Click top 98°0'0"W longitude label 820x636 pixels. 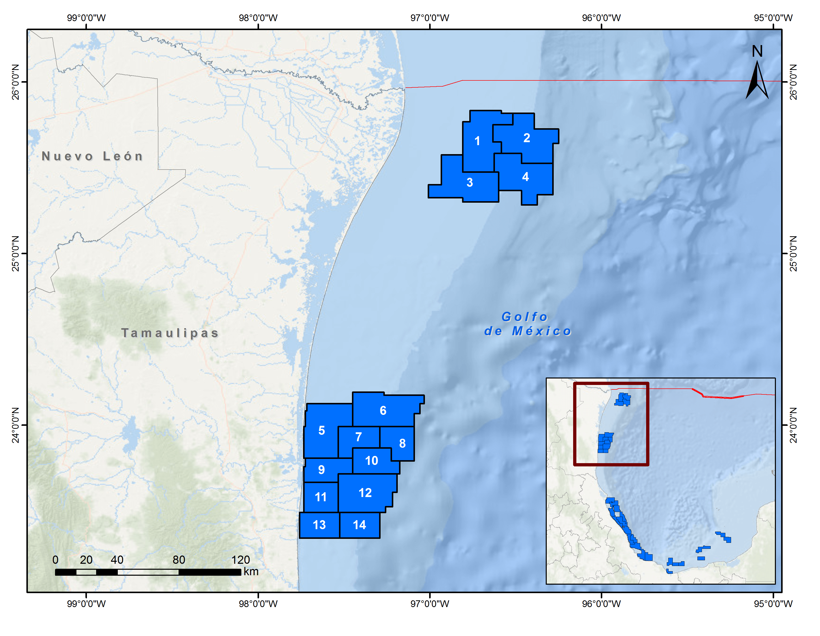click(x=258, y=18)
